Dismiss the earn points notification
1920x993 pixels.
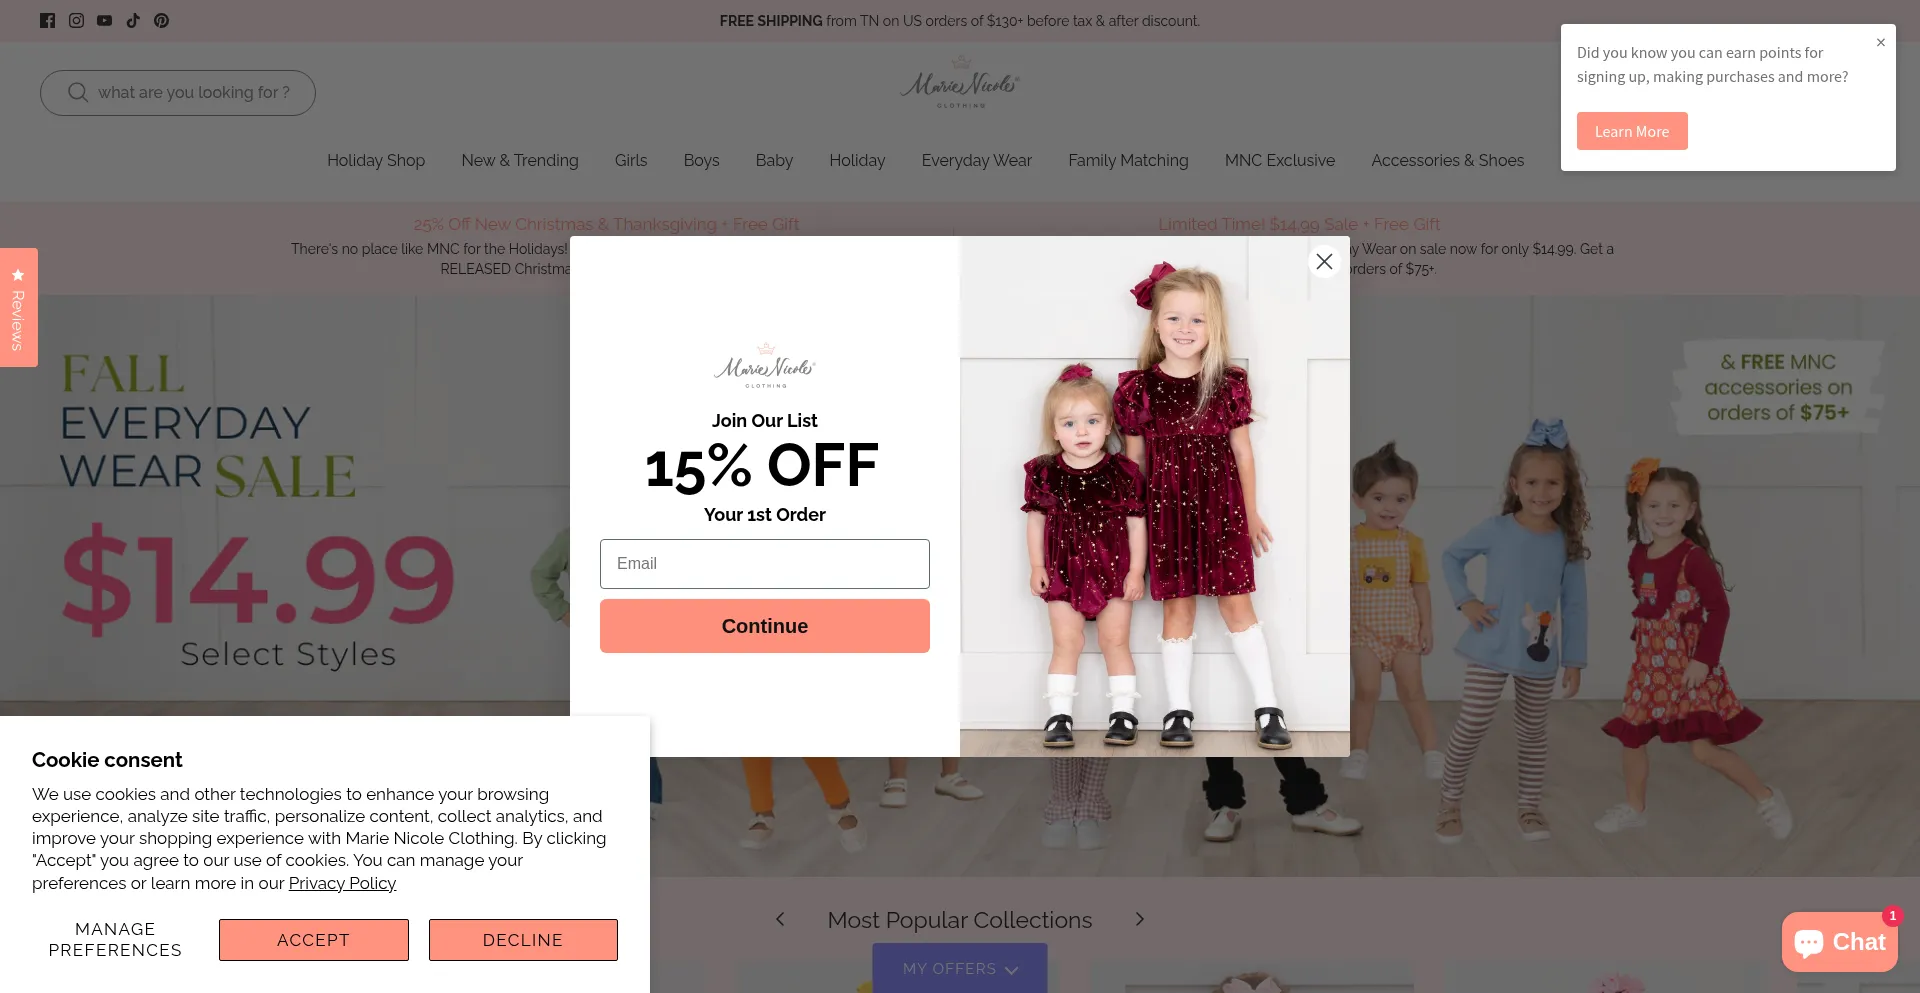click(x=1881, y=42)
